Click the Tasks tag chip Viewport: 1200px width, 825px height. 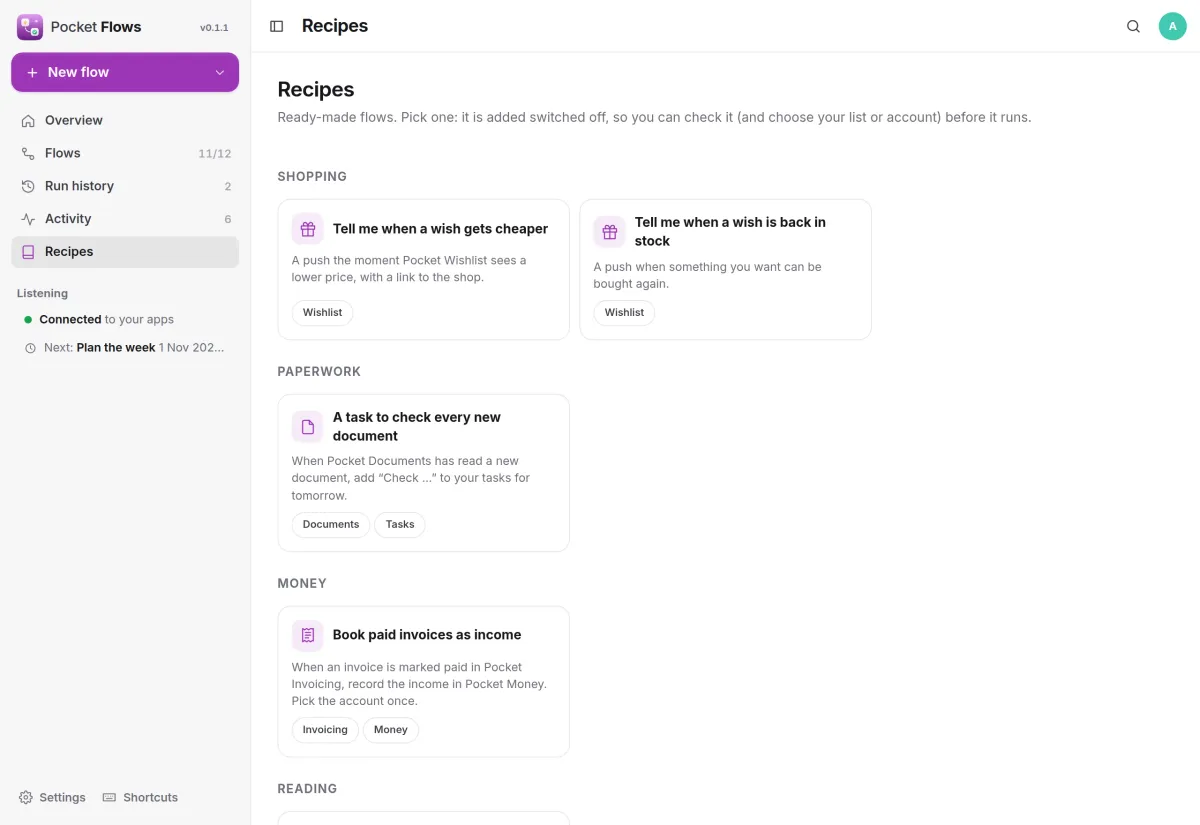400,525
